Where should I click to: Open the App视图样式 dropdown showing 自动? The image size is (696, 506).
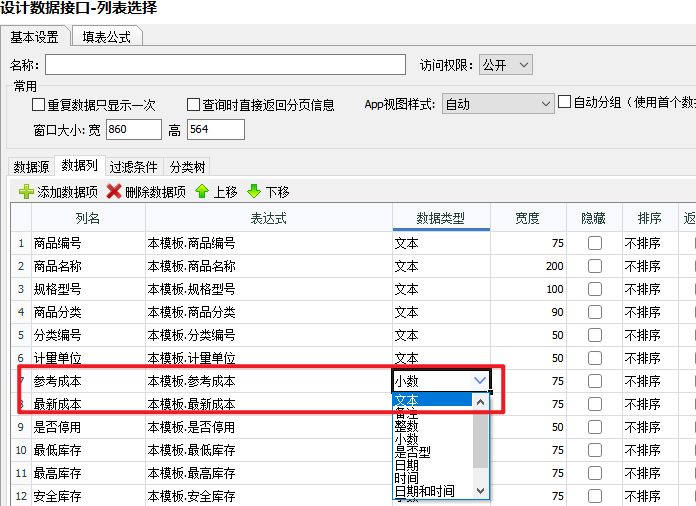point(498,104)
